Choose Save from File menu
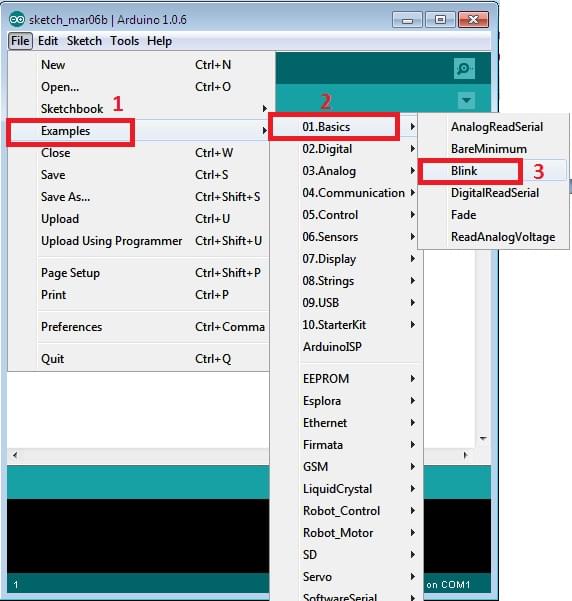Viewport: 572px width, 601px height. [138, 175]
